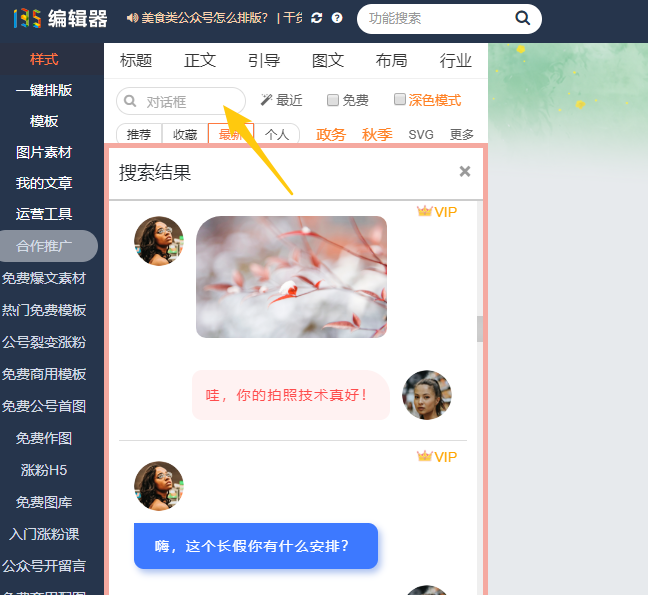
Task: Click the search icon in 对话框 field
Action: pyautogui.click(x=130, y=101)
